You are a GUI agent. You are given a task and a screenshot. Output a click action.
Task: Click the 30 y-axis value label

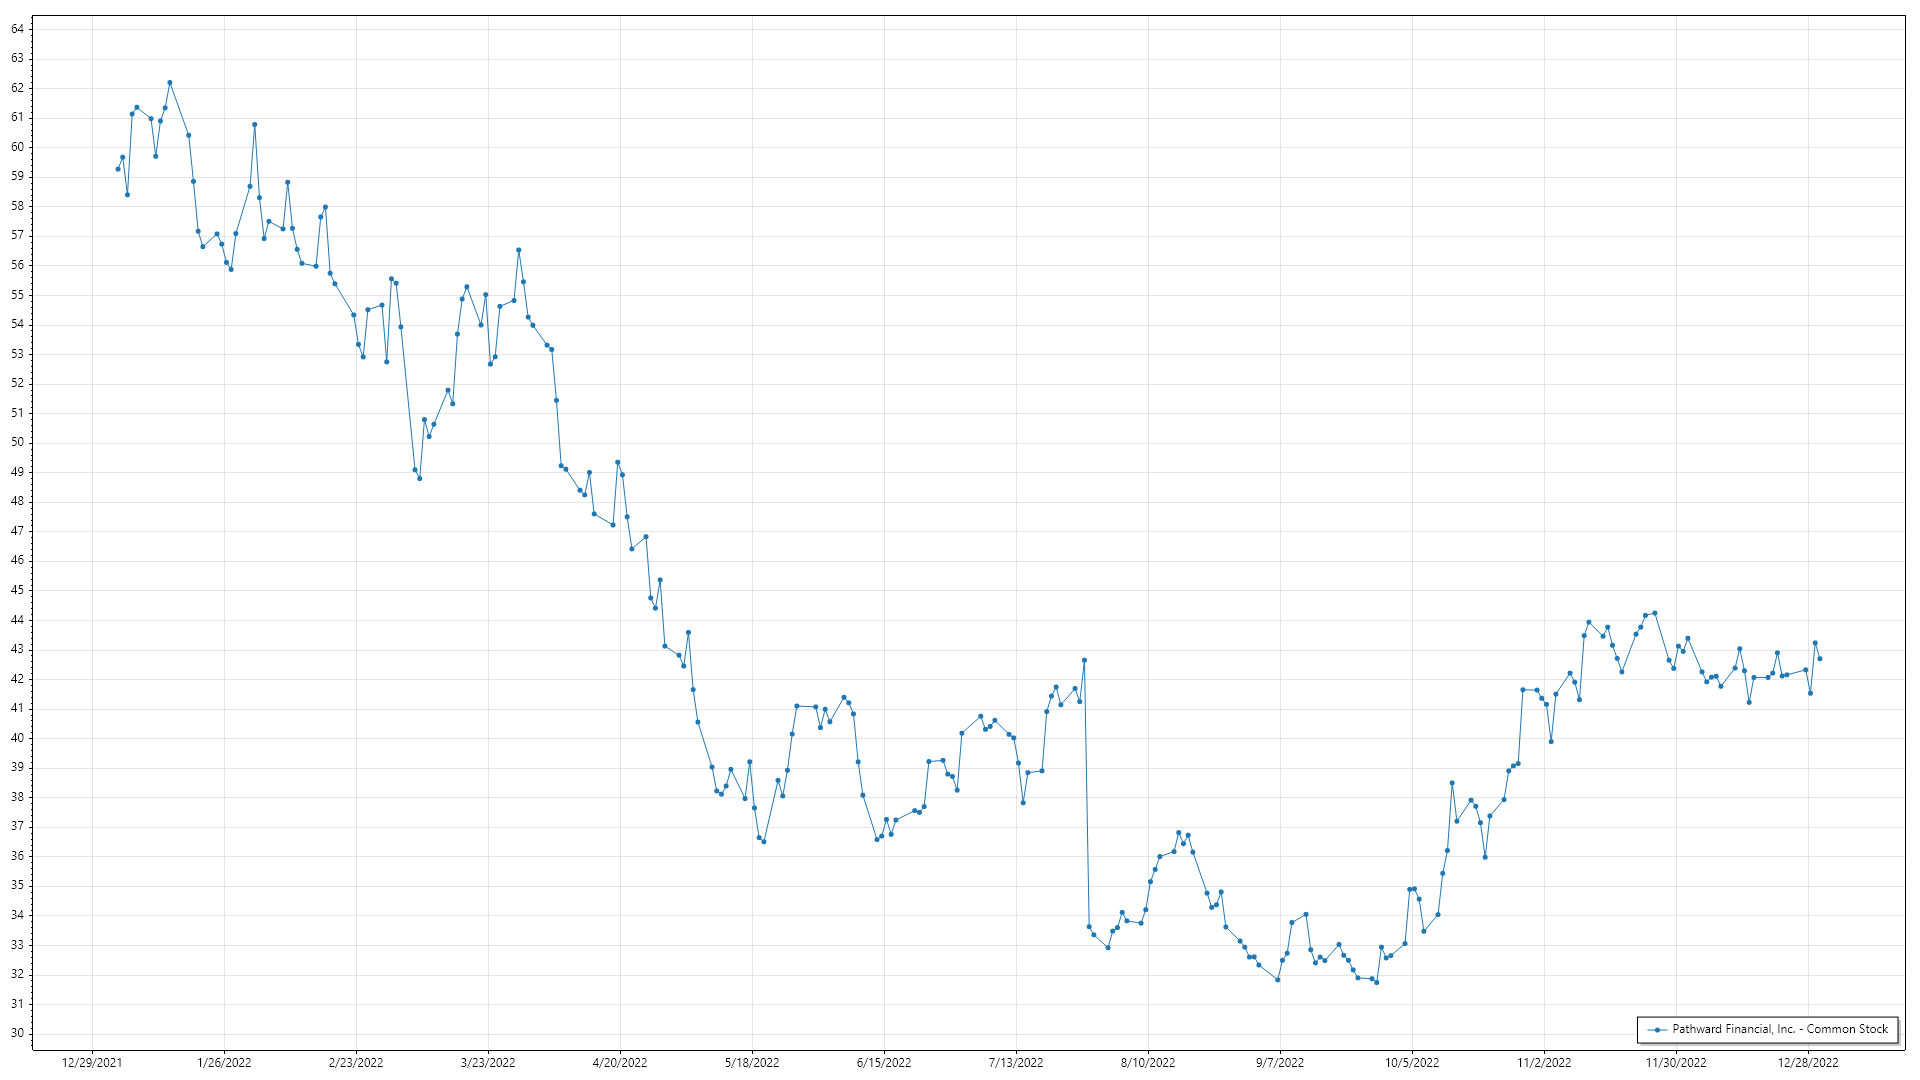click(x=18, y=1033)
